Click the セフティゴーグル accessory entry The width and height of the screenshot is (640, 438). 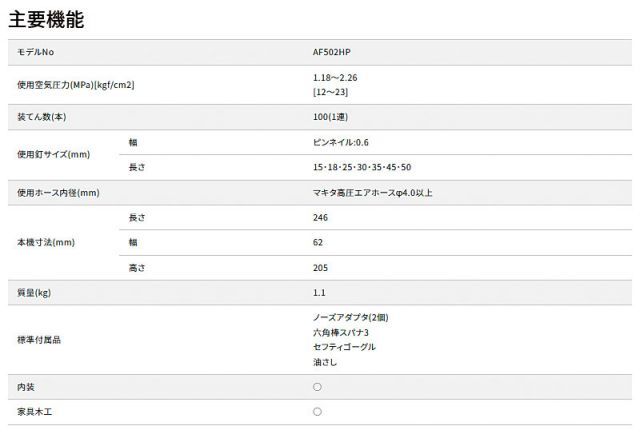click(344, 346)
